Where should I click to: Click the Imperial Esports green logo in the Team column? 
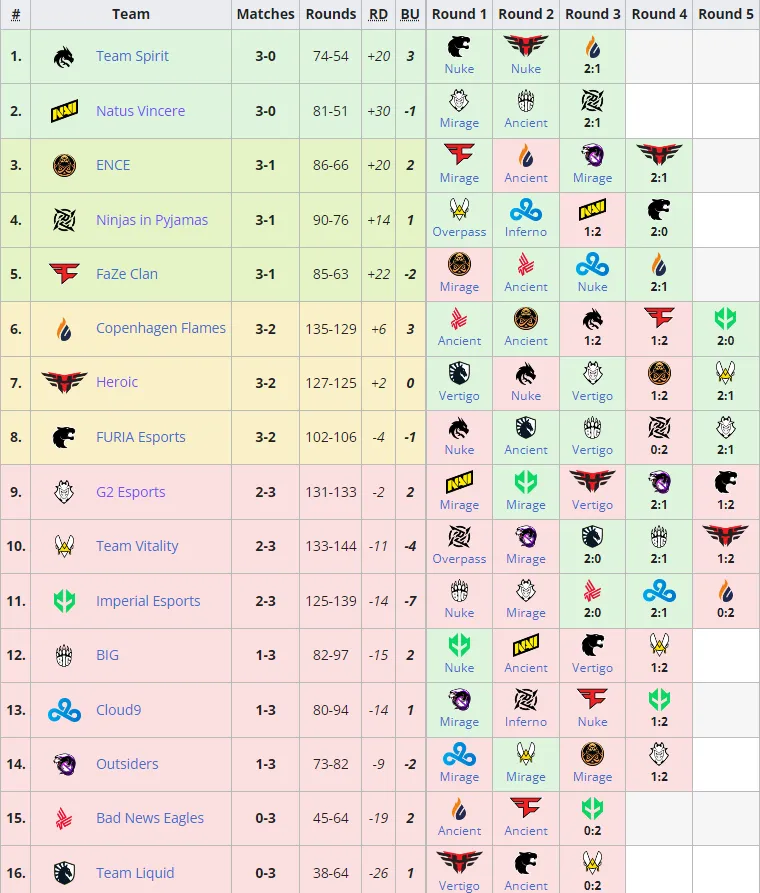[x=64, y=601]
